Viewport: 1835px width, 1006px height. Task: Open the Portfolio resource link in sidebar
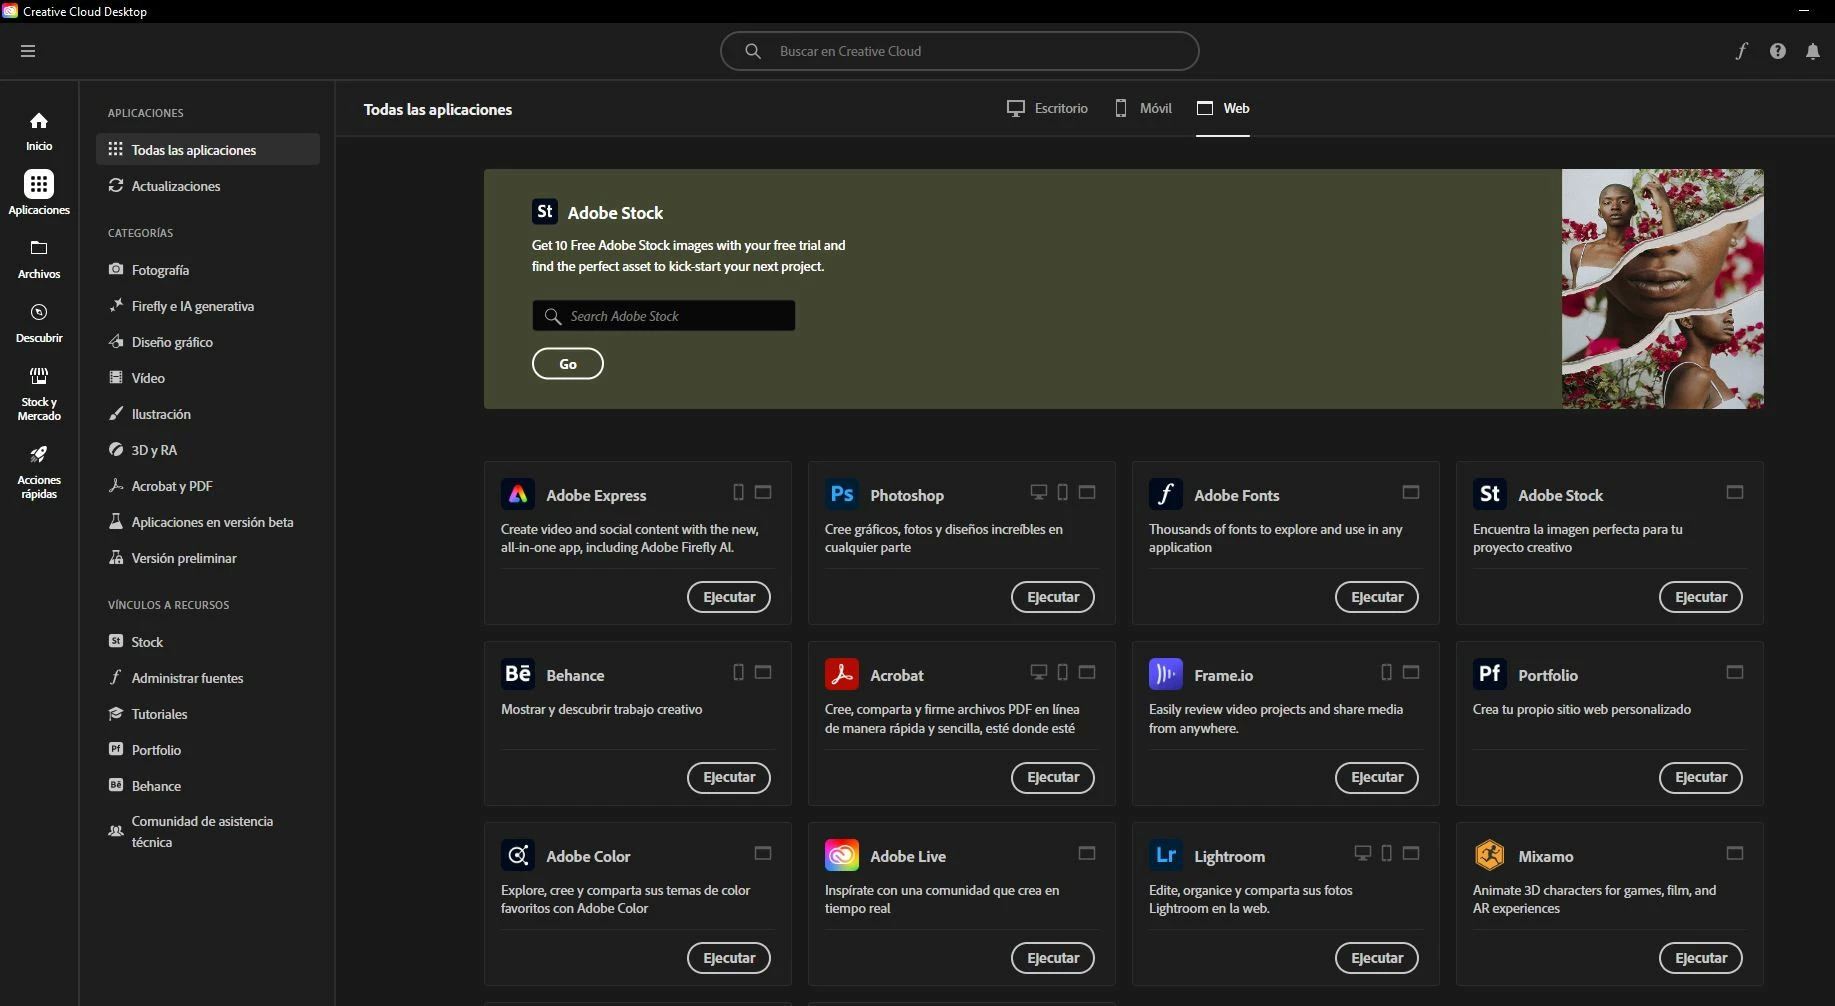[x=208, y=750]
